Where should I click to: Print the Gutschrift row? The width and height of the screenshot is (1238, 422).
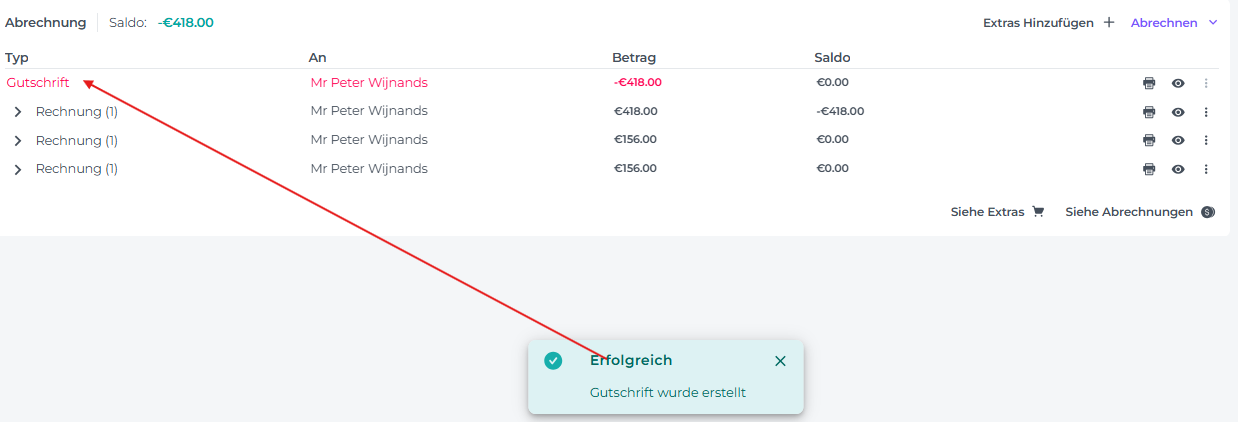coord(1149,84)
